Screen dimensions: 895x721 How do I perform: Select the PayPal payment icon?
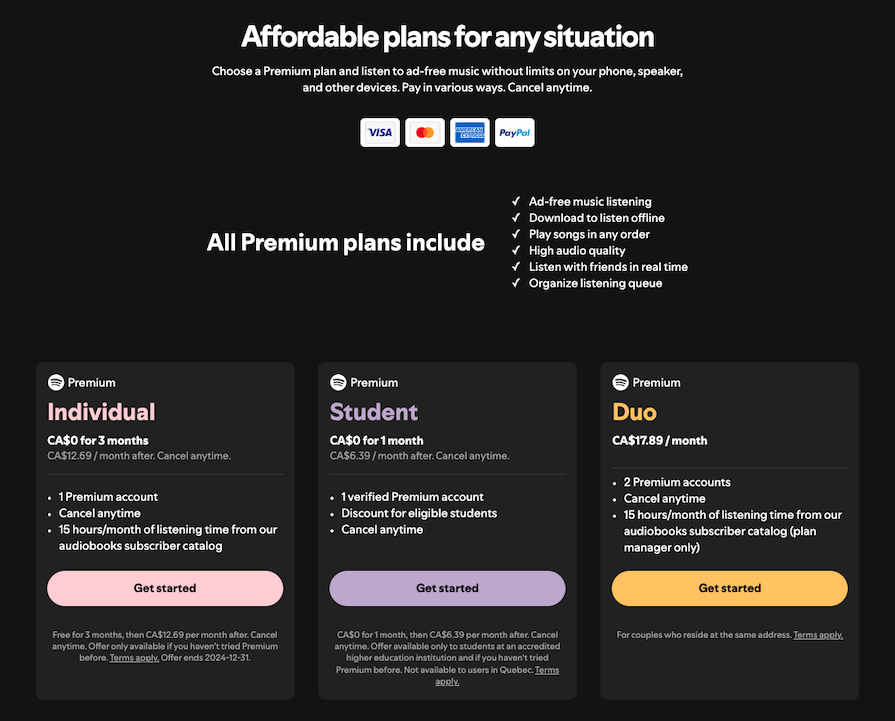click(514, 131)
